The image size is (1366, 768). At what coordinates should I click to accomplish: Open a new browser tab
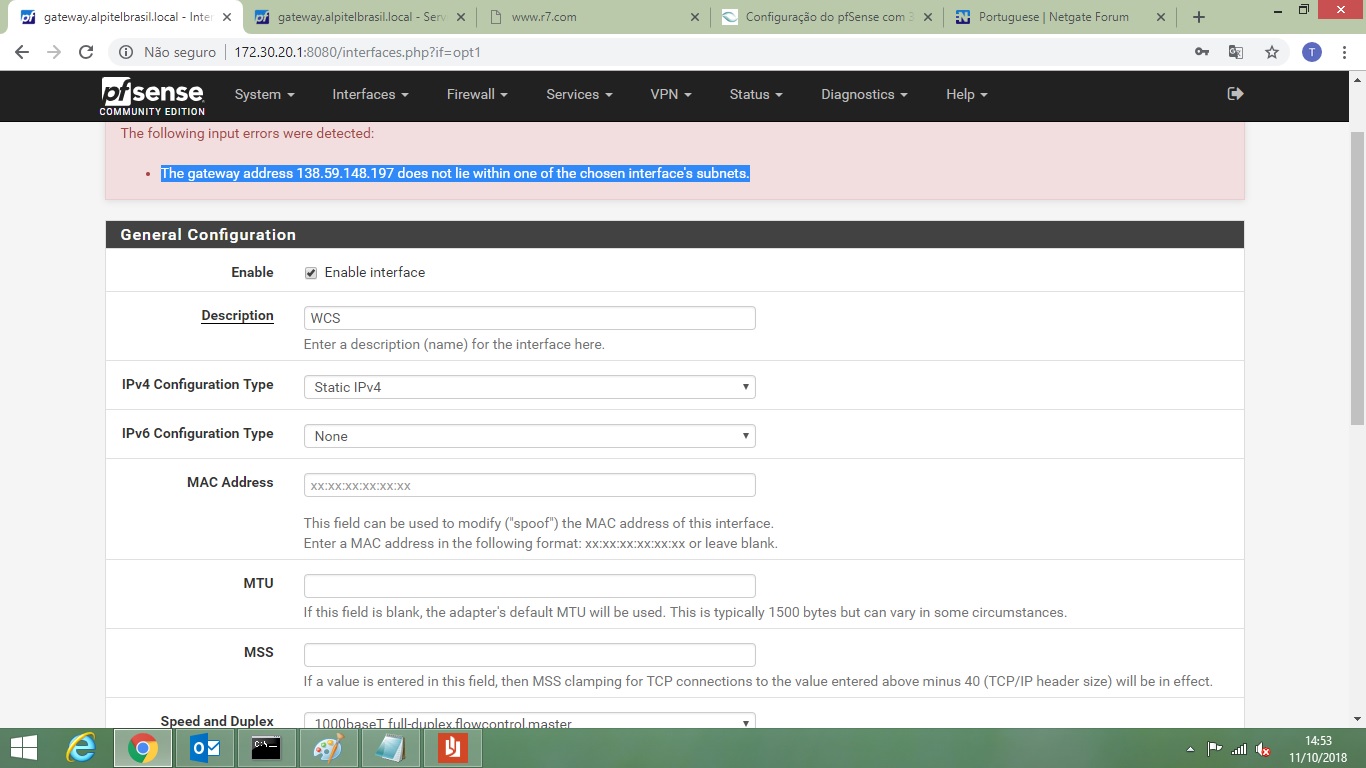pos(1199,17)
